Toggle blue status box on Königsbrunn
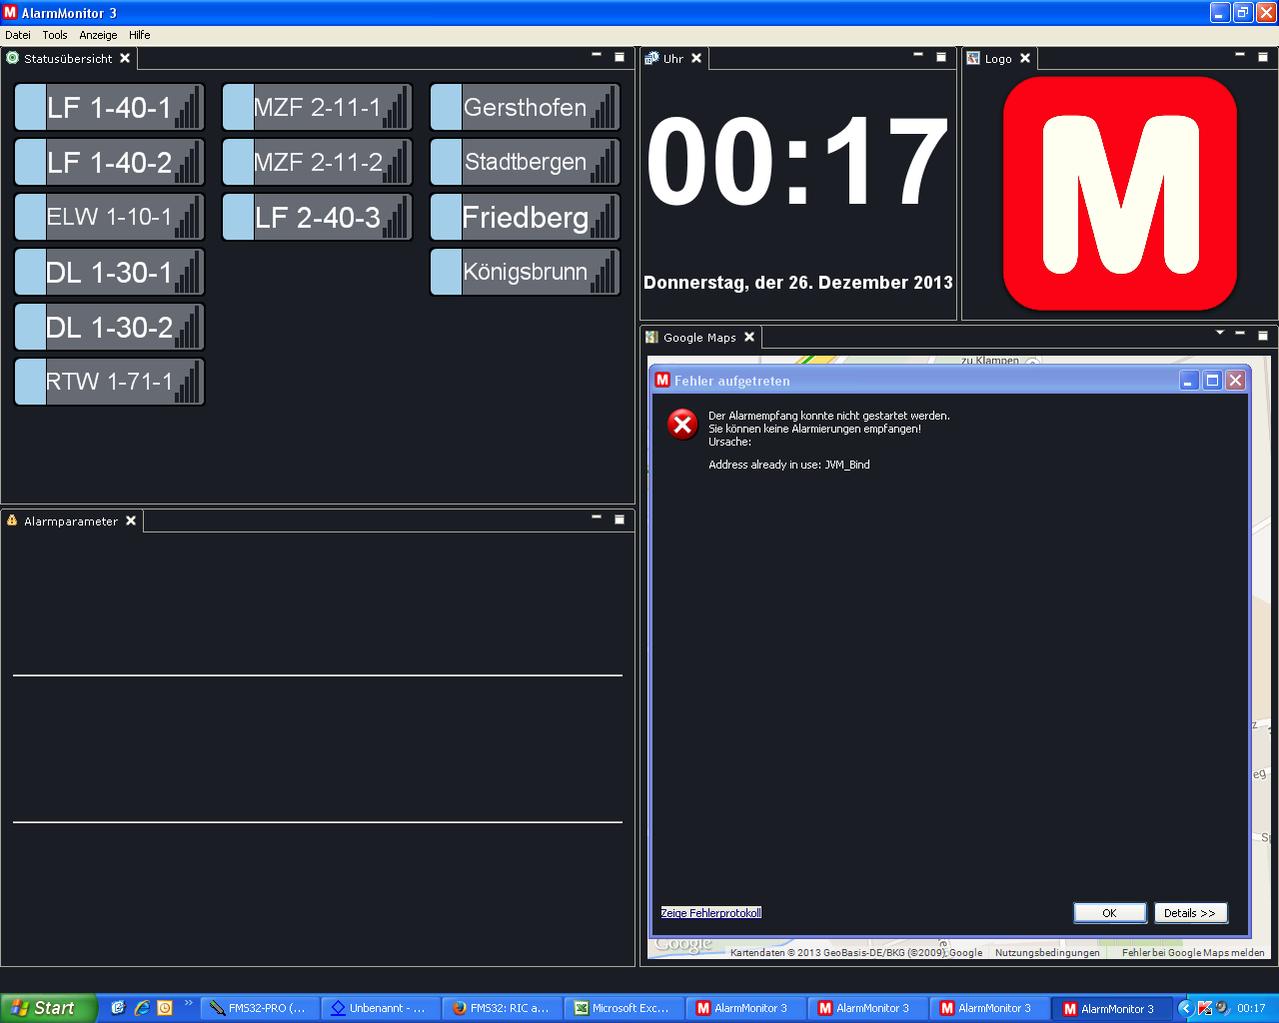 pyautogui.click(x=446, y=272)
